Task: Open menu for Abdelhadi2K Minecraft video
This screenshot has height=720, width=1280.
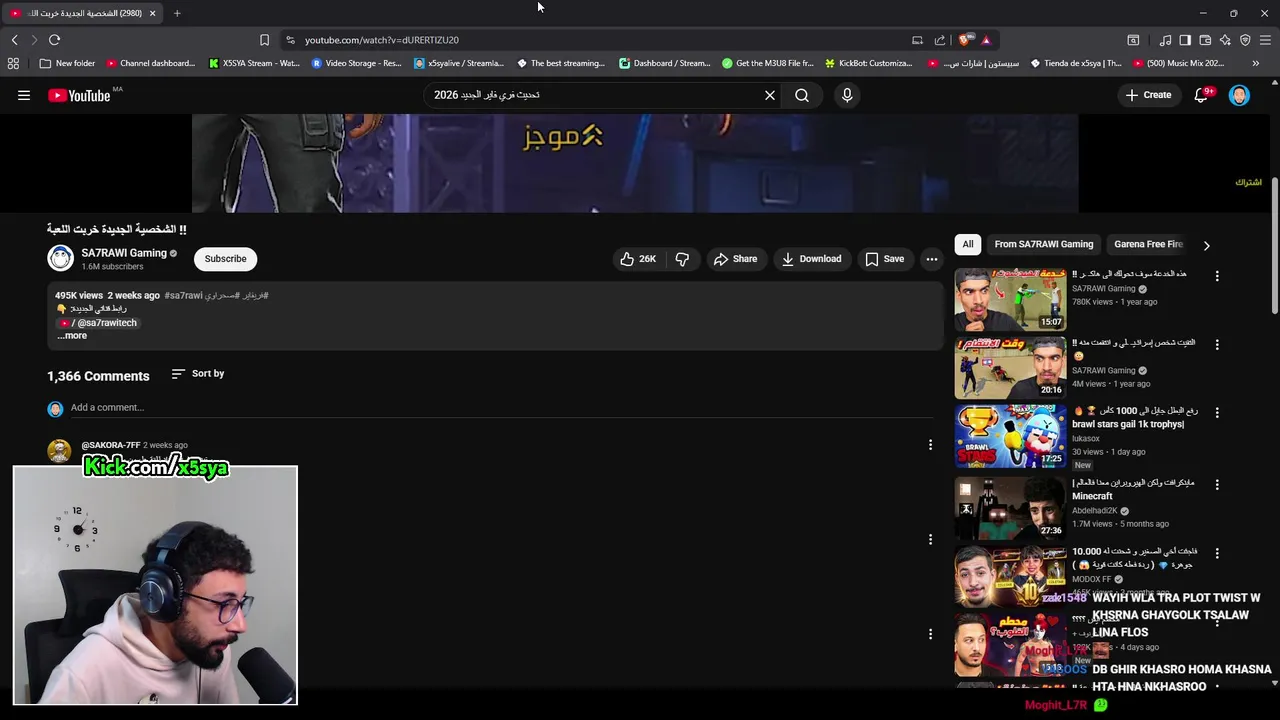Action: [x=1217, y=485]
